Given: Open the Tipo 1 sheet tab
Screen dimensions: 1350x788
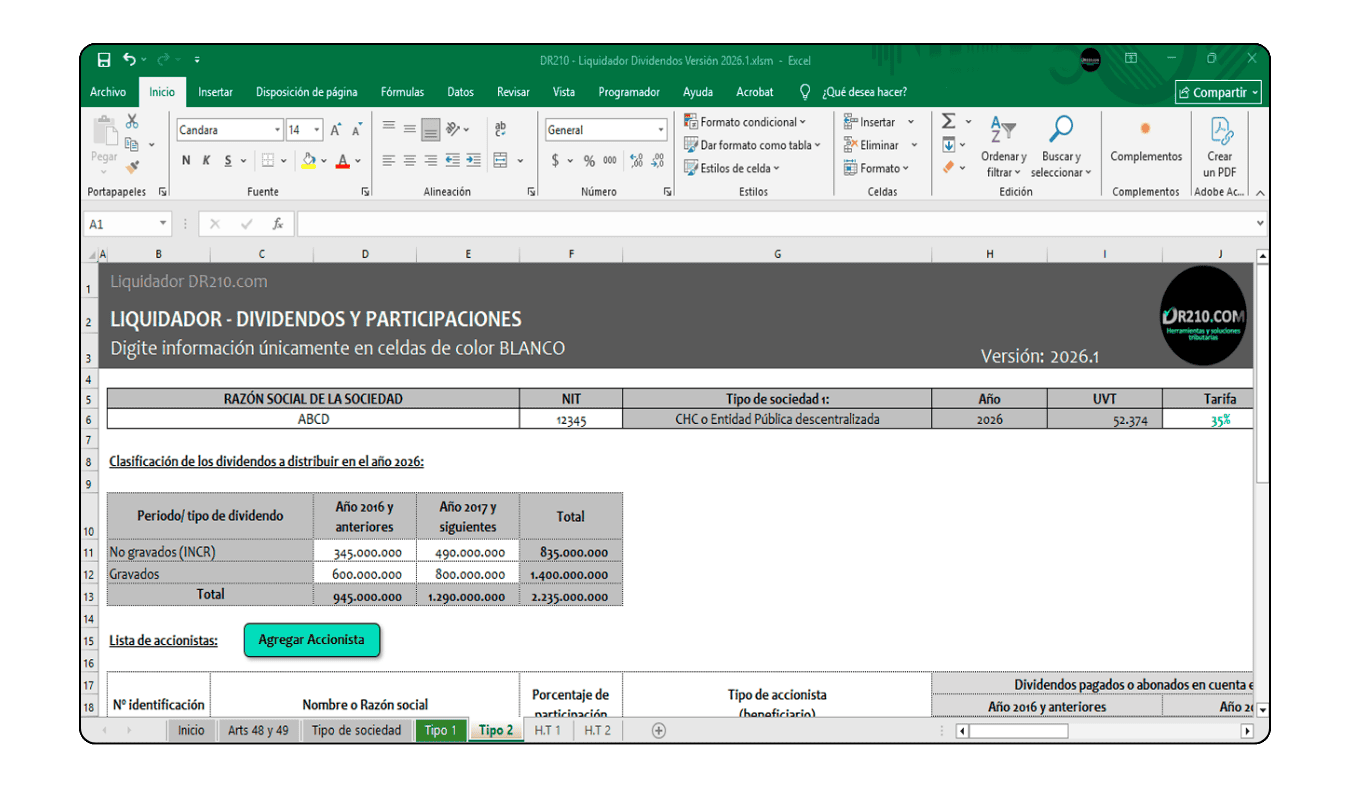Looking at the screenshot, I should (440, 730).
